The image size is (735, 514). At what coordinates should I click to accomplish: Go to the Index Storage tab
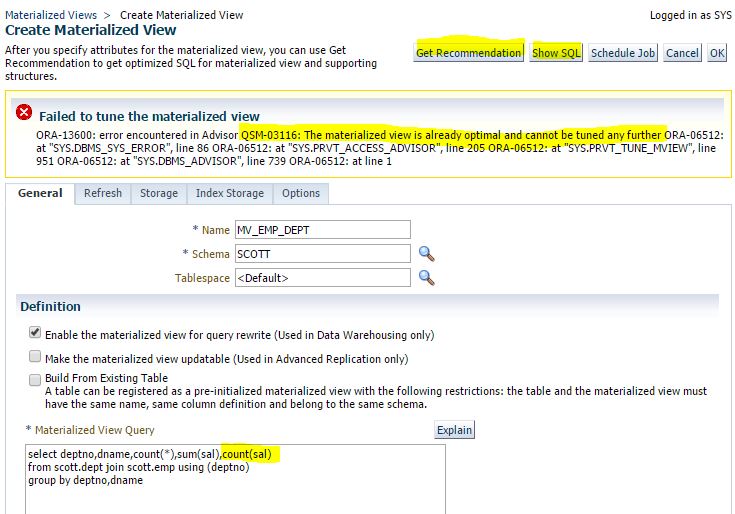pos(230,193)
